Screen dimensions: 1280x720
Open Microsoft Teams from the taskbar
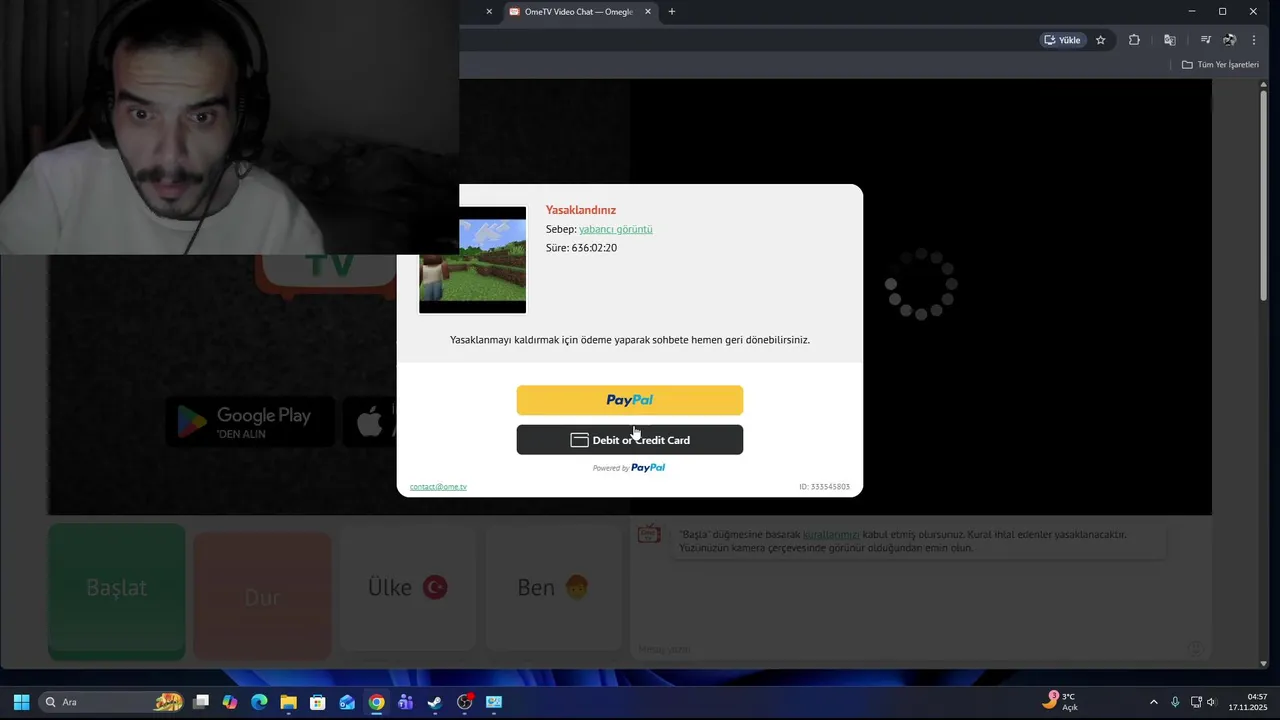point(405,702)
